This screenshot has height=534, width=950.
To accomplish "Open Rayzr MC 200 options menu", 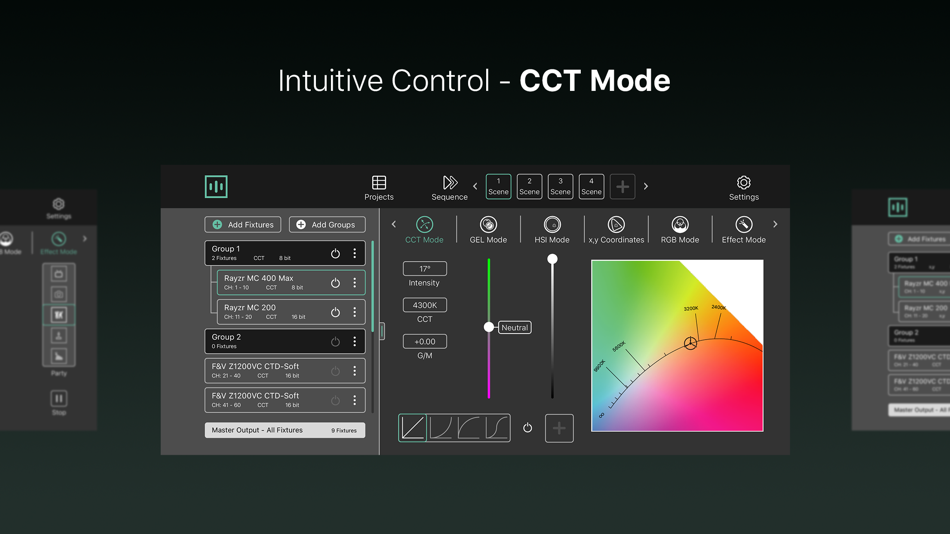I will (x=355, y=312).
